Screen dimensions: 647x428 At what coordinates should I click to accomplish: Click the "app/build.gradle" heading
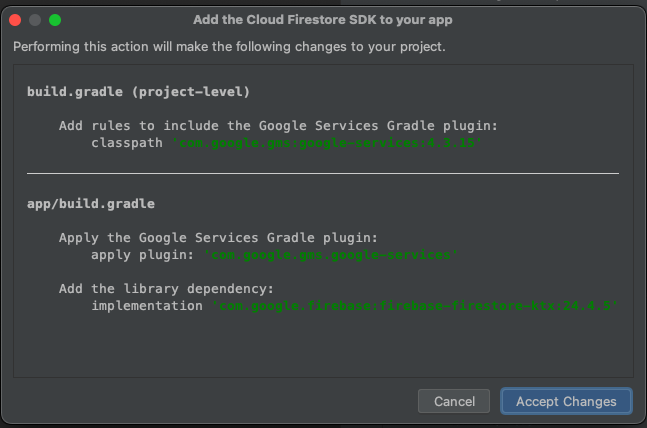91,204
